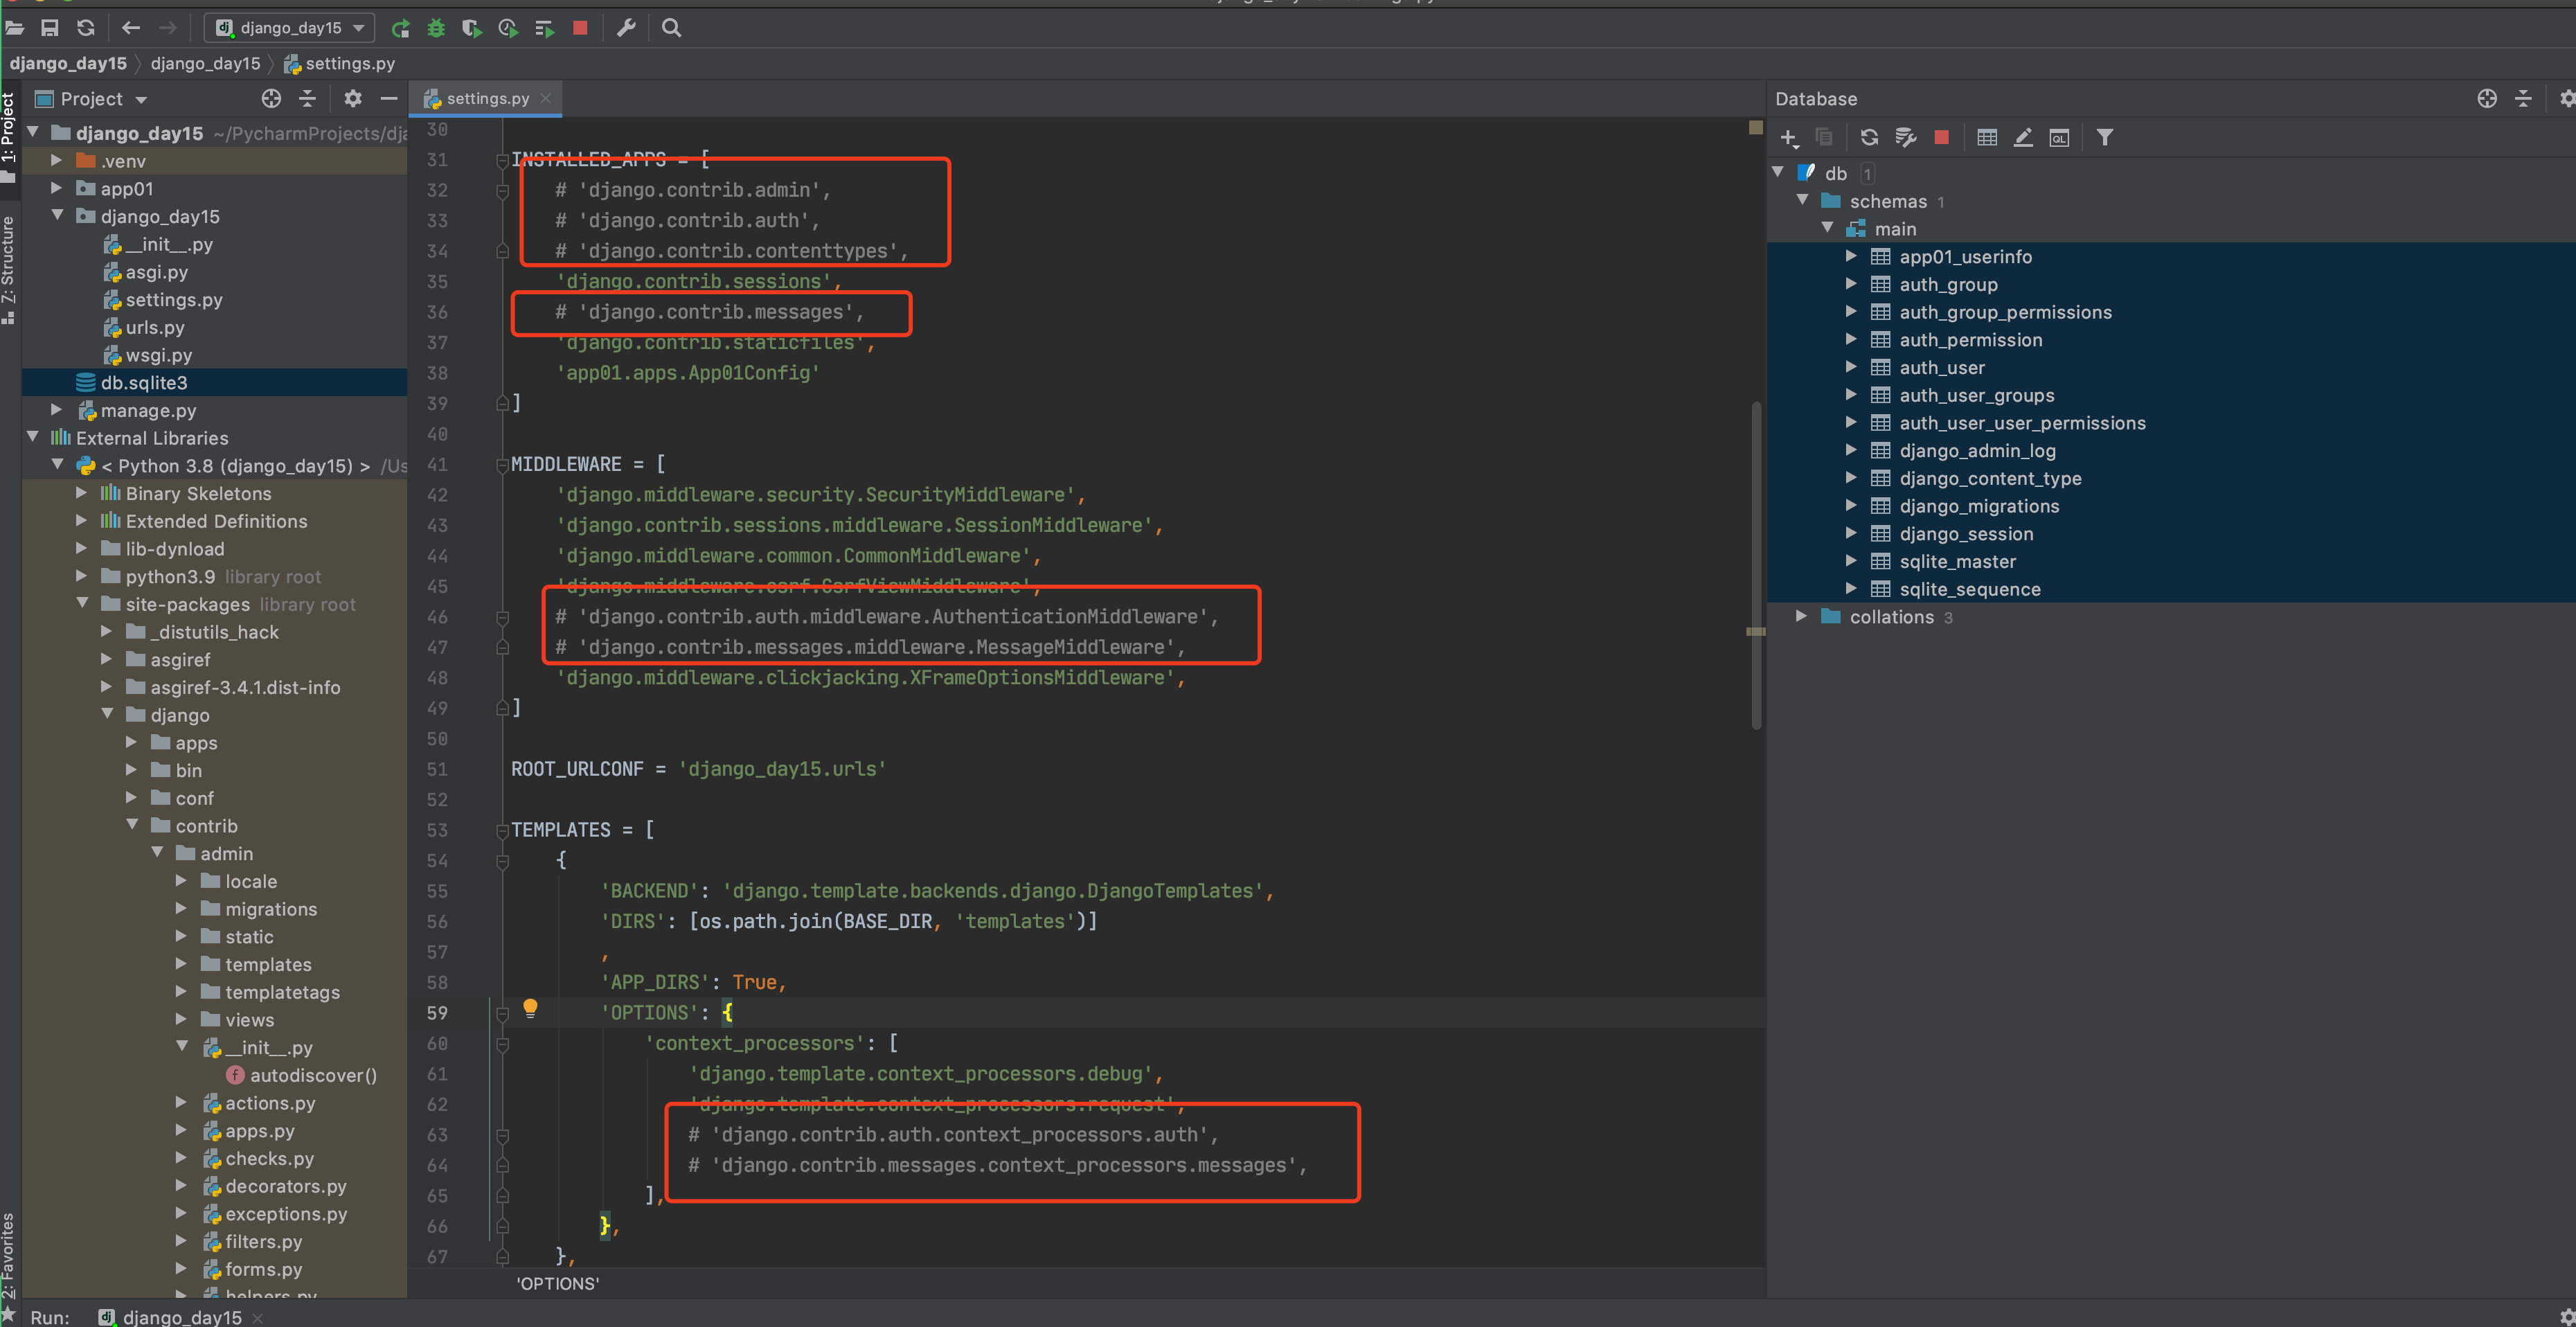Fold the INSTALLED_APPS block at line 31
This screenshot has width=2576, height=1327.
click(x=502, y=160)
